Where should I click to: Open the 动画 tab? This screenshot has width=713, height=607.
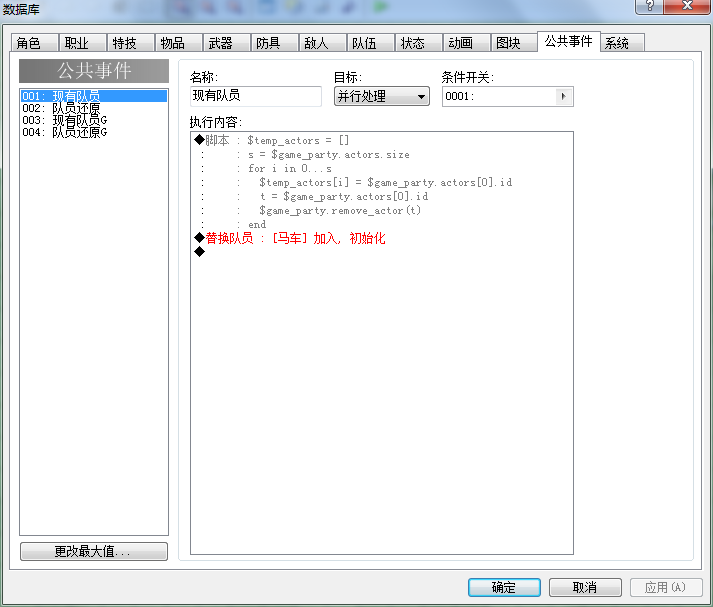point(467,43)
